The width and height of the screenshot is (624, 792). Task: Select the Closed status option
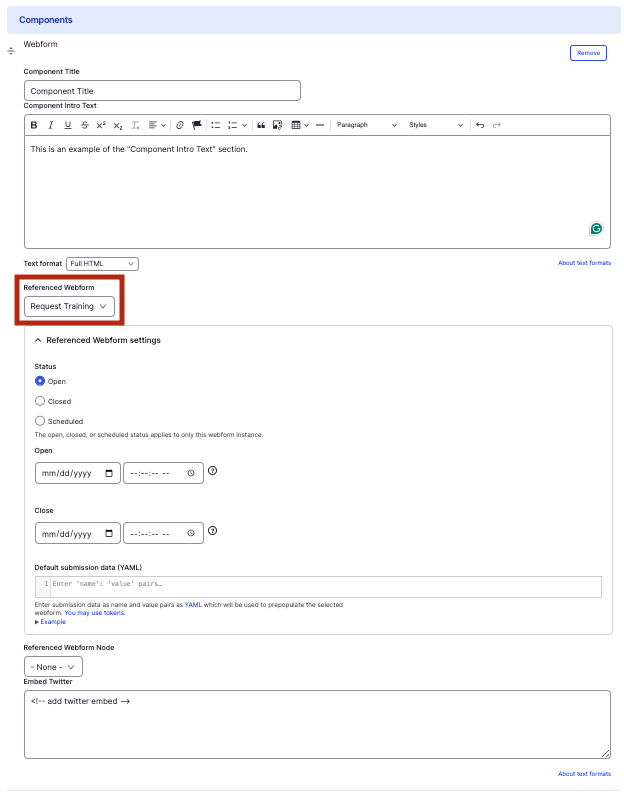coord(40,401)
